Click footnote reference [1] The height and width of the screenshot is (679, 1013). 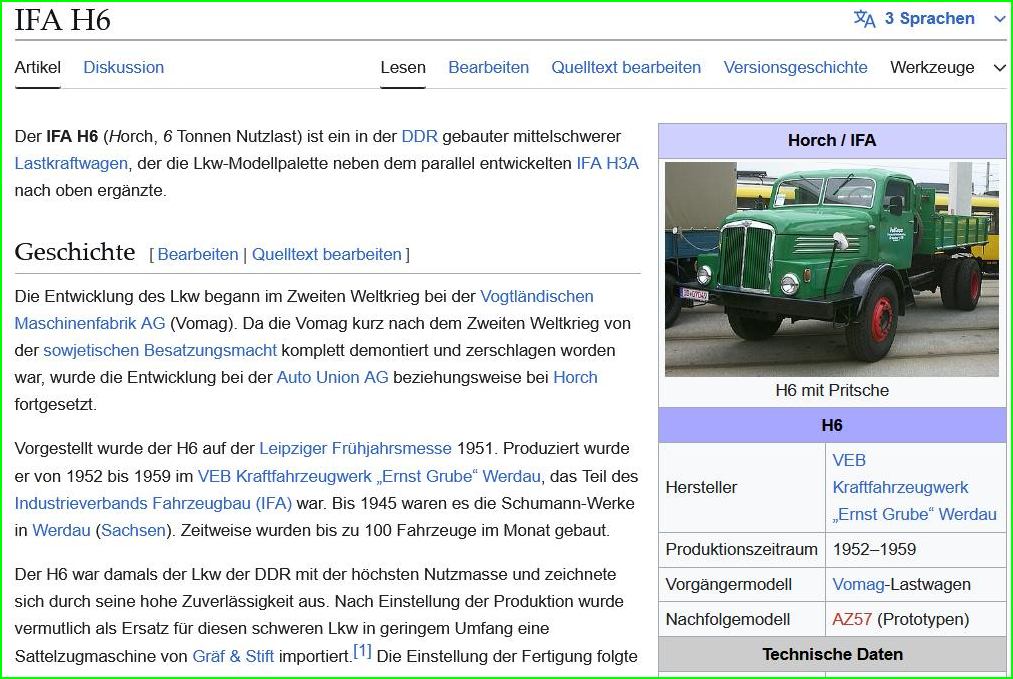tap(362, 652)
